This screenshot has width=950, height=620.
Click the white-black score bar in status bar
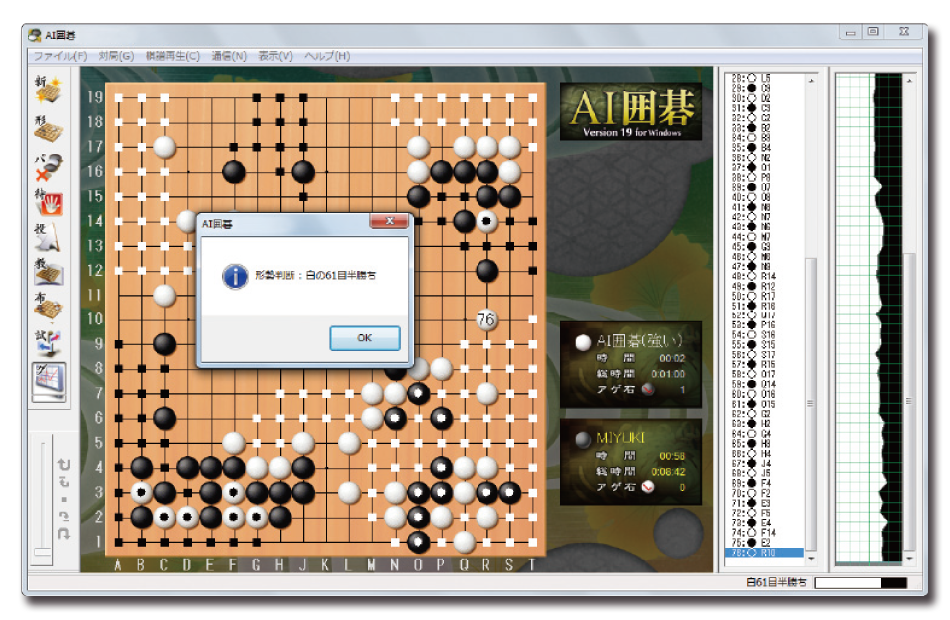click(x=861, y=582)
